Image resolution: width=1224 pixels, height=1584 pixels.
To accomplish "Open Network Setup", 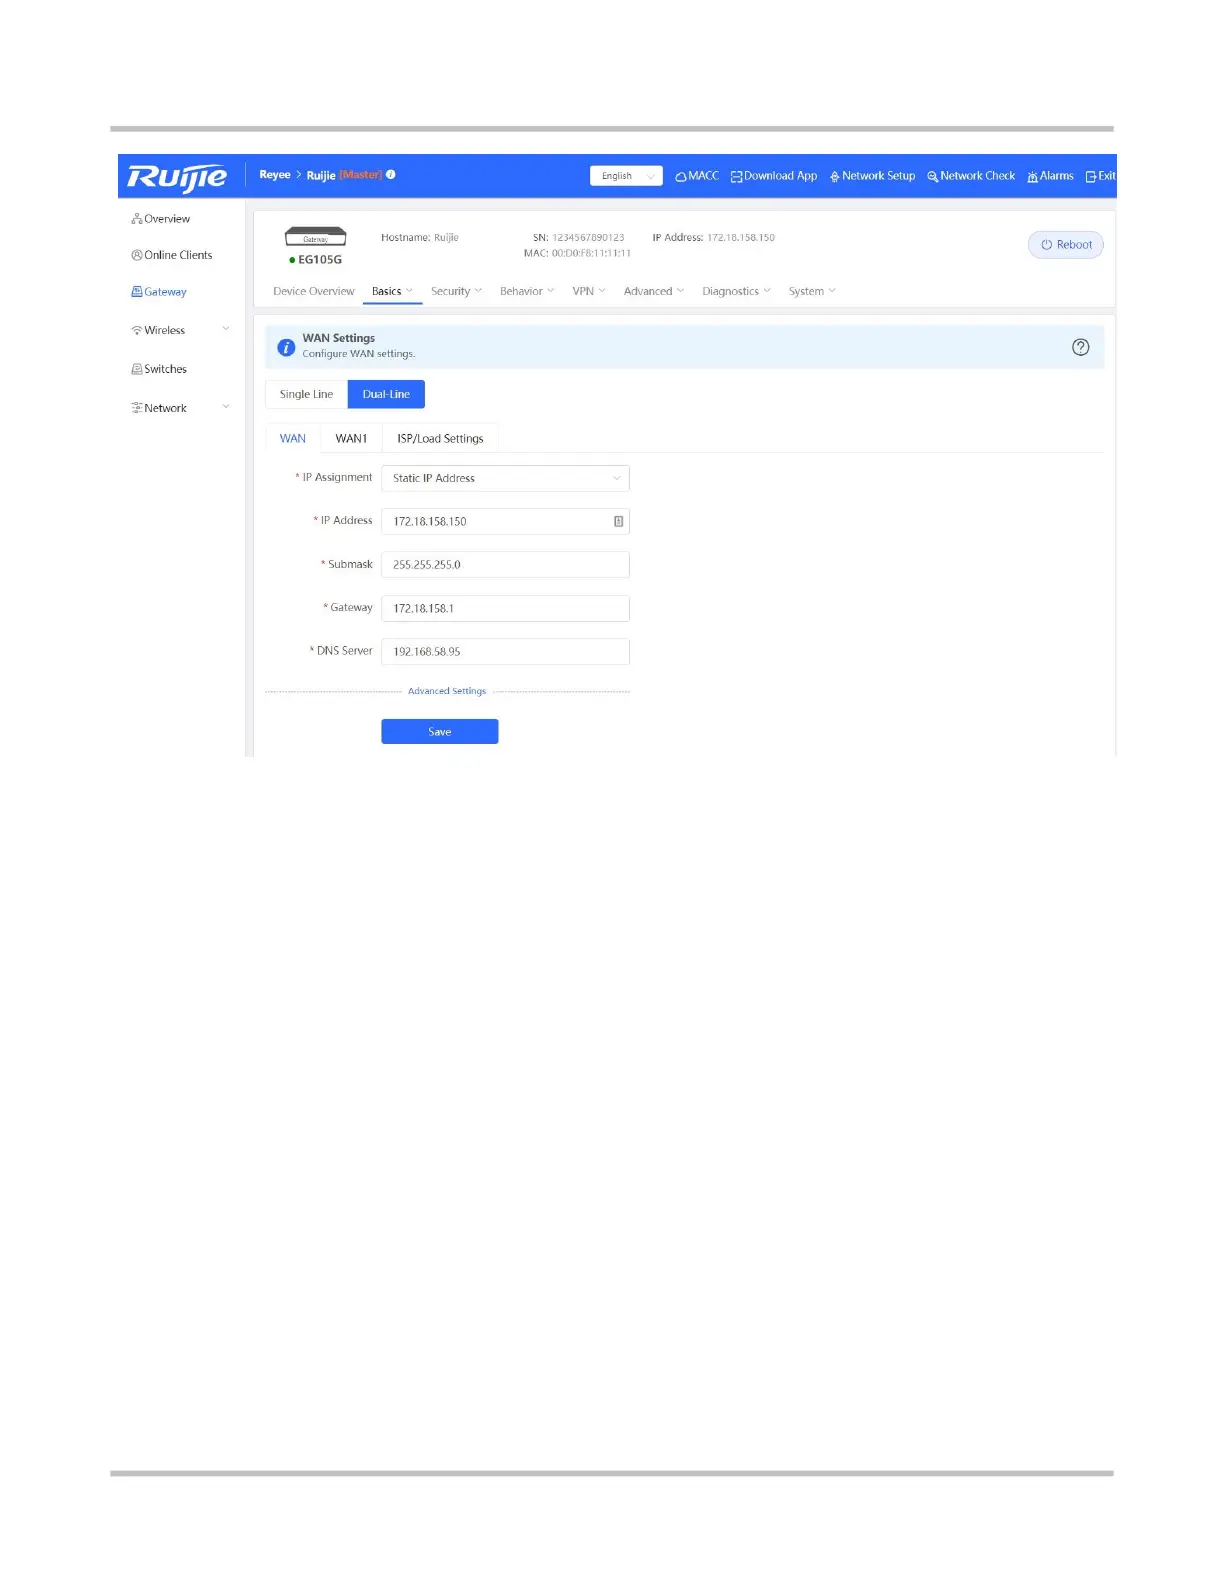I will [x=872, y=176].
